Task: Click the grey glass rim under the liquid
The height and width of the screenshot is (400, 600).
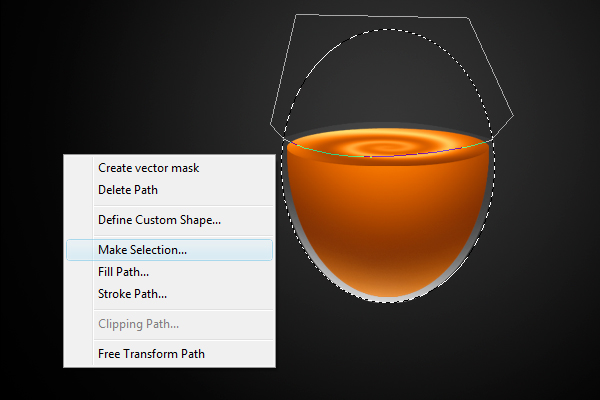Action: coord(387,299)
